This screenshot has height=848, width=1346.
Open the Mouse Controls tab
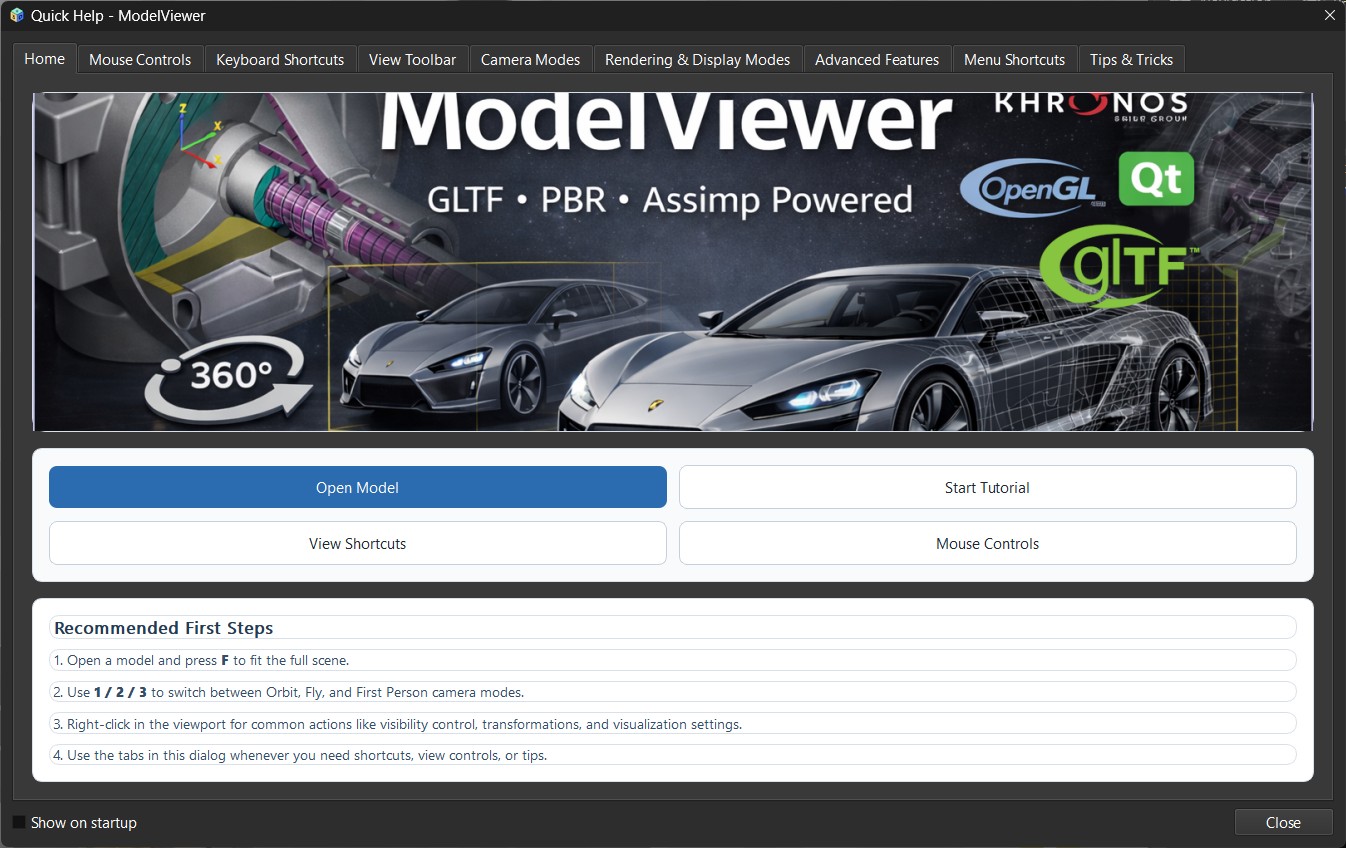pos(140,60)
